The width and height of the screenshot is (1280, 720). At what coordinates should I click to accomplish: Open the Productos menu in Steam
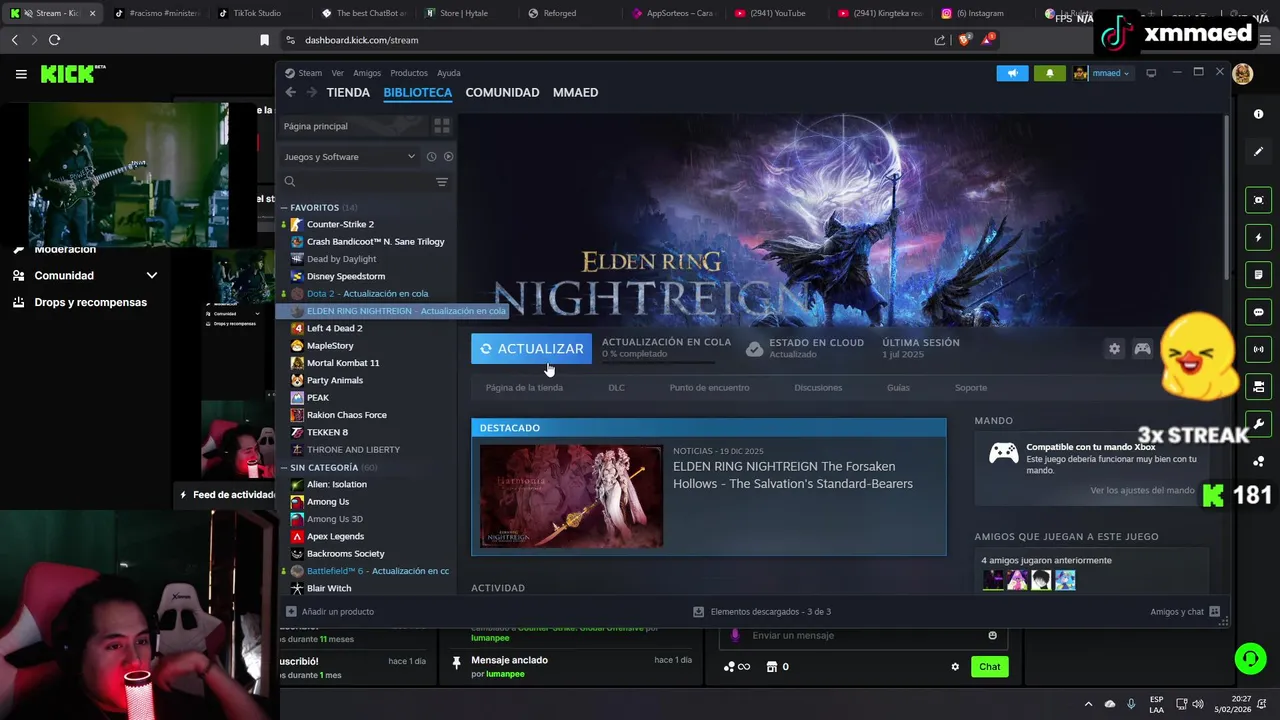pos(409,73)
